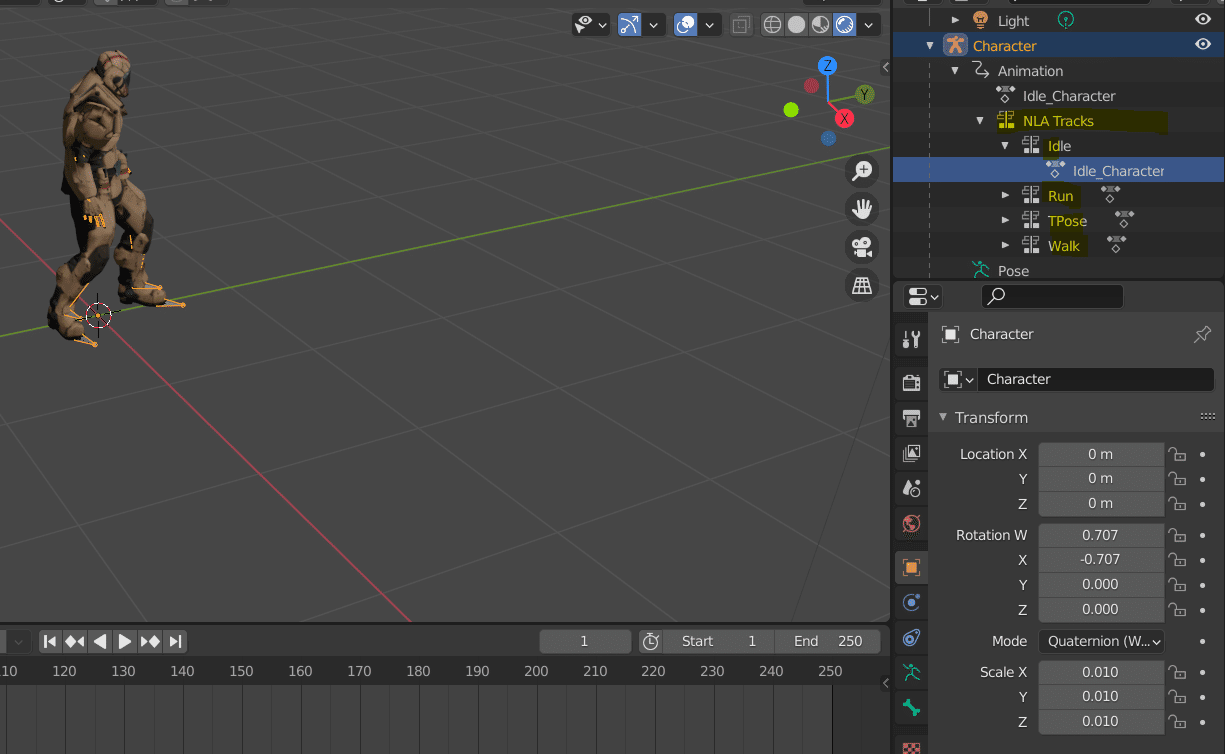Image resolution: width=1225 pixels, height=754 pixels.
Task: Open the Physics properties tab
Action: click(911, 602)
